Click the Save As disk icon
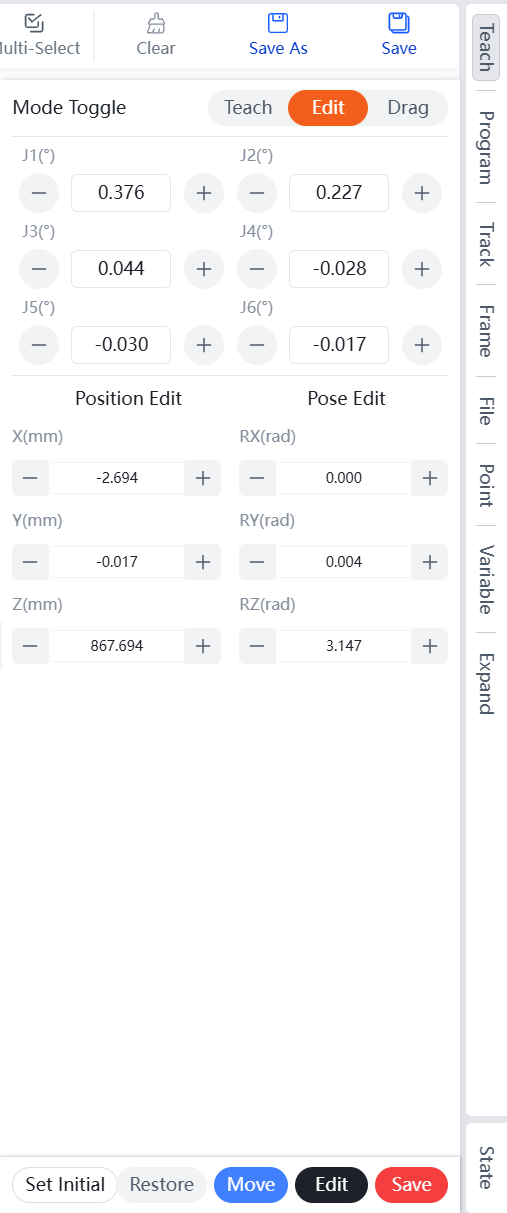This screenshot has height=1213, width=507. [x=278, y=23]
